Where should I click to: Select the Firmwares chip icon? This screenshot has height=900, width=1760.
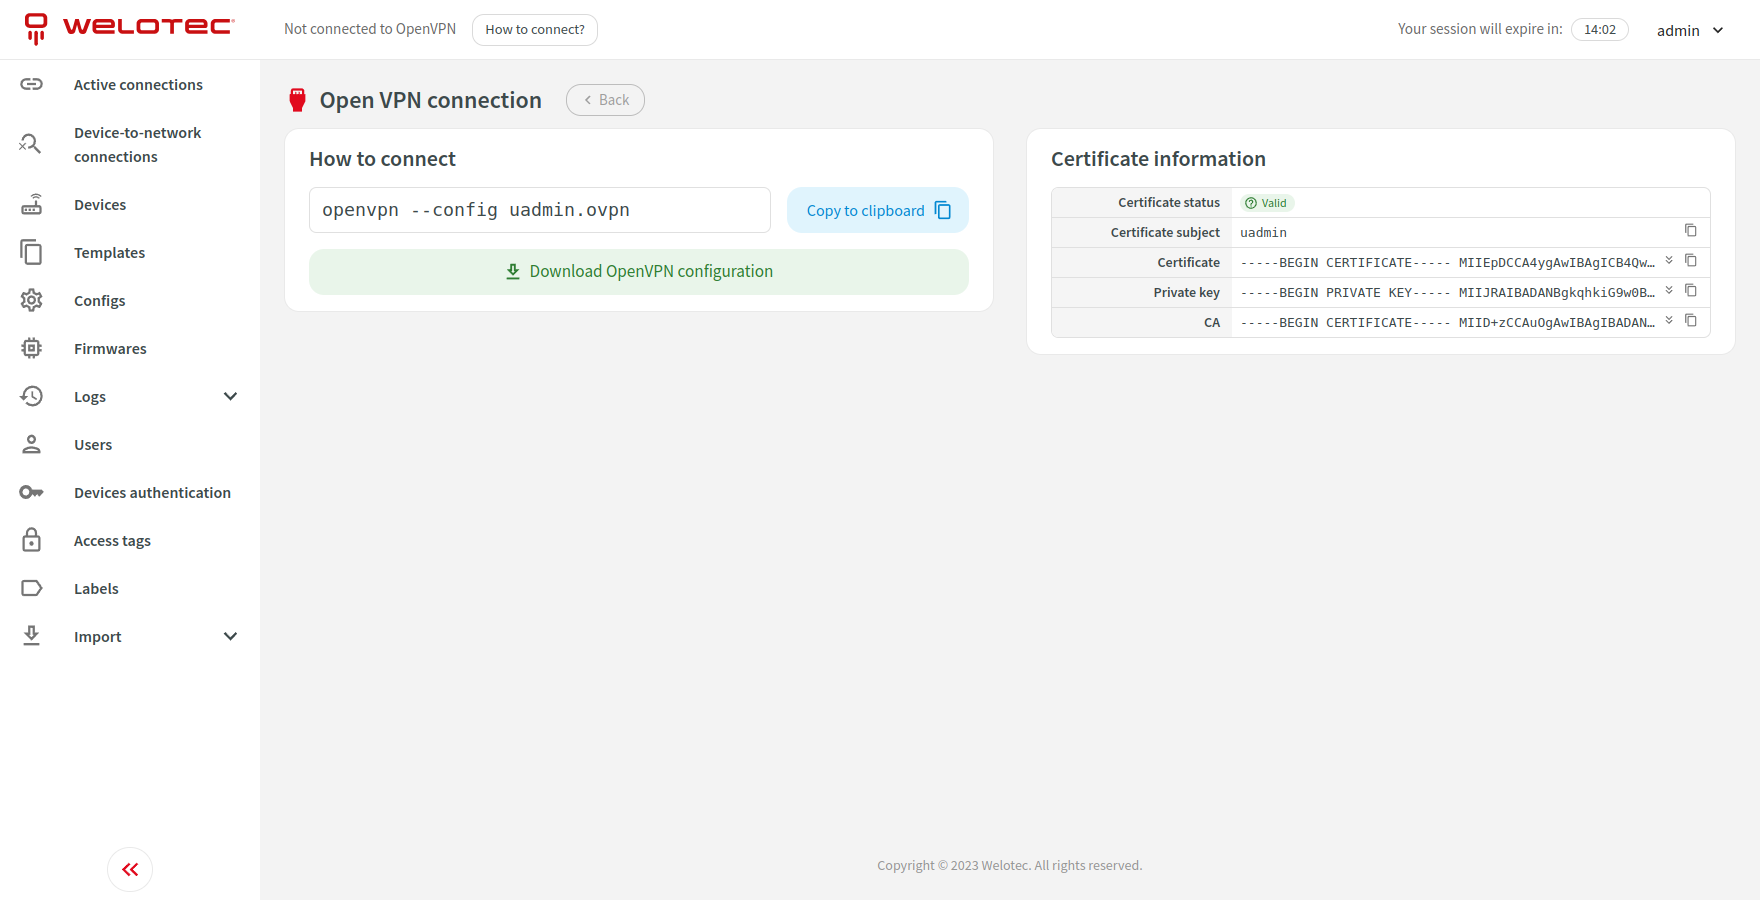point(32,348)
